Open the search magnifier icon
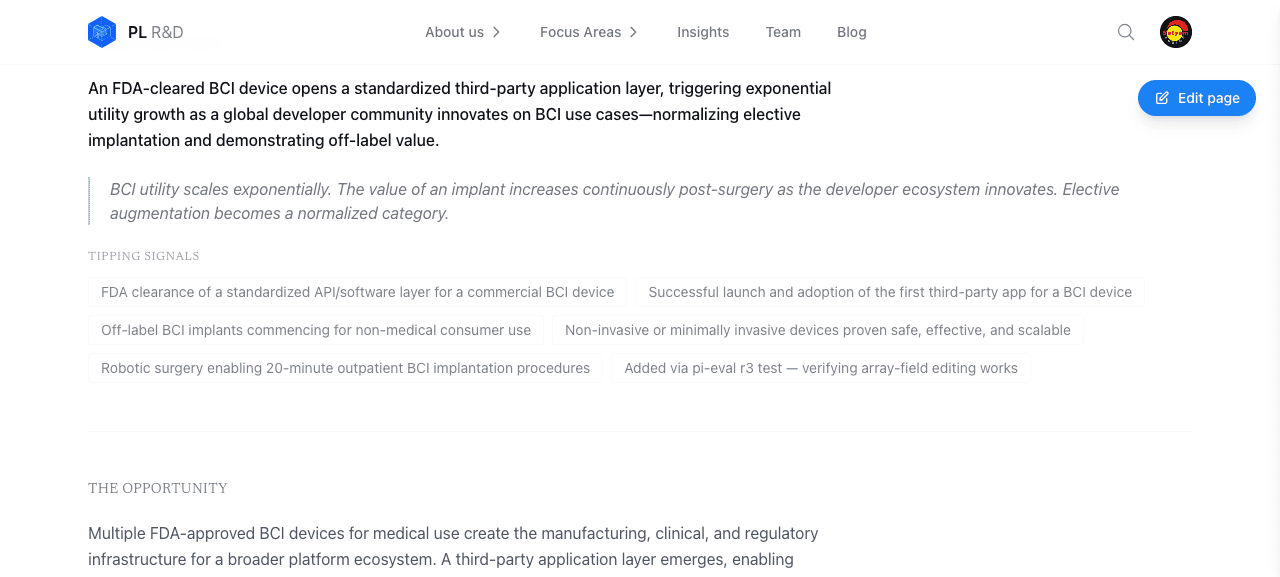The image size is (1280, 577). (x=1126, y=32)
